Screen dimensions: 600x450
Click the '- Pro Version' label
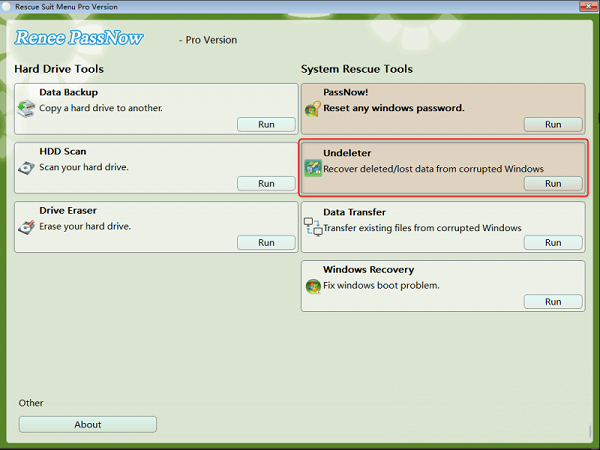tap(208, 40)
